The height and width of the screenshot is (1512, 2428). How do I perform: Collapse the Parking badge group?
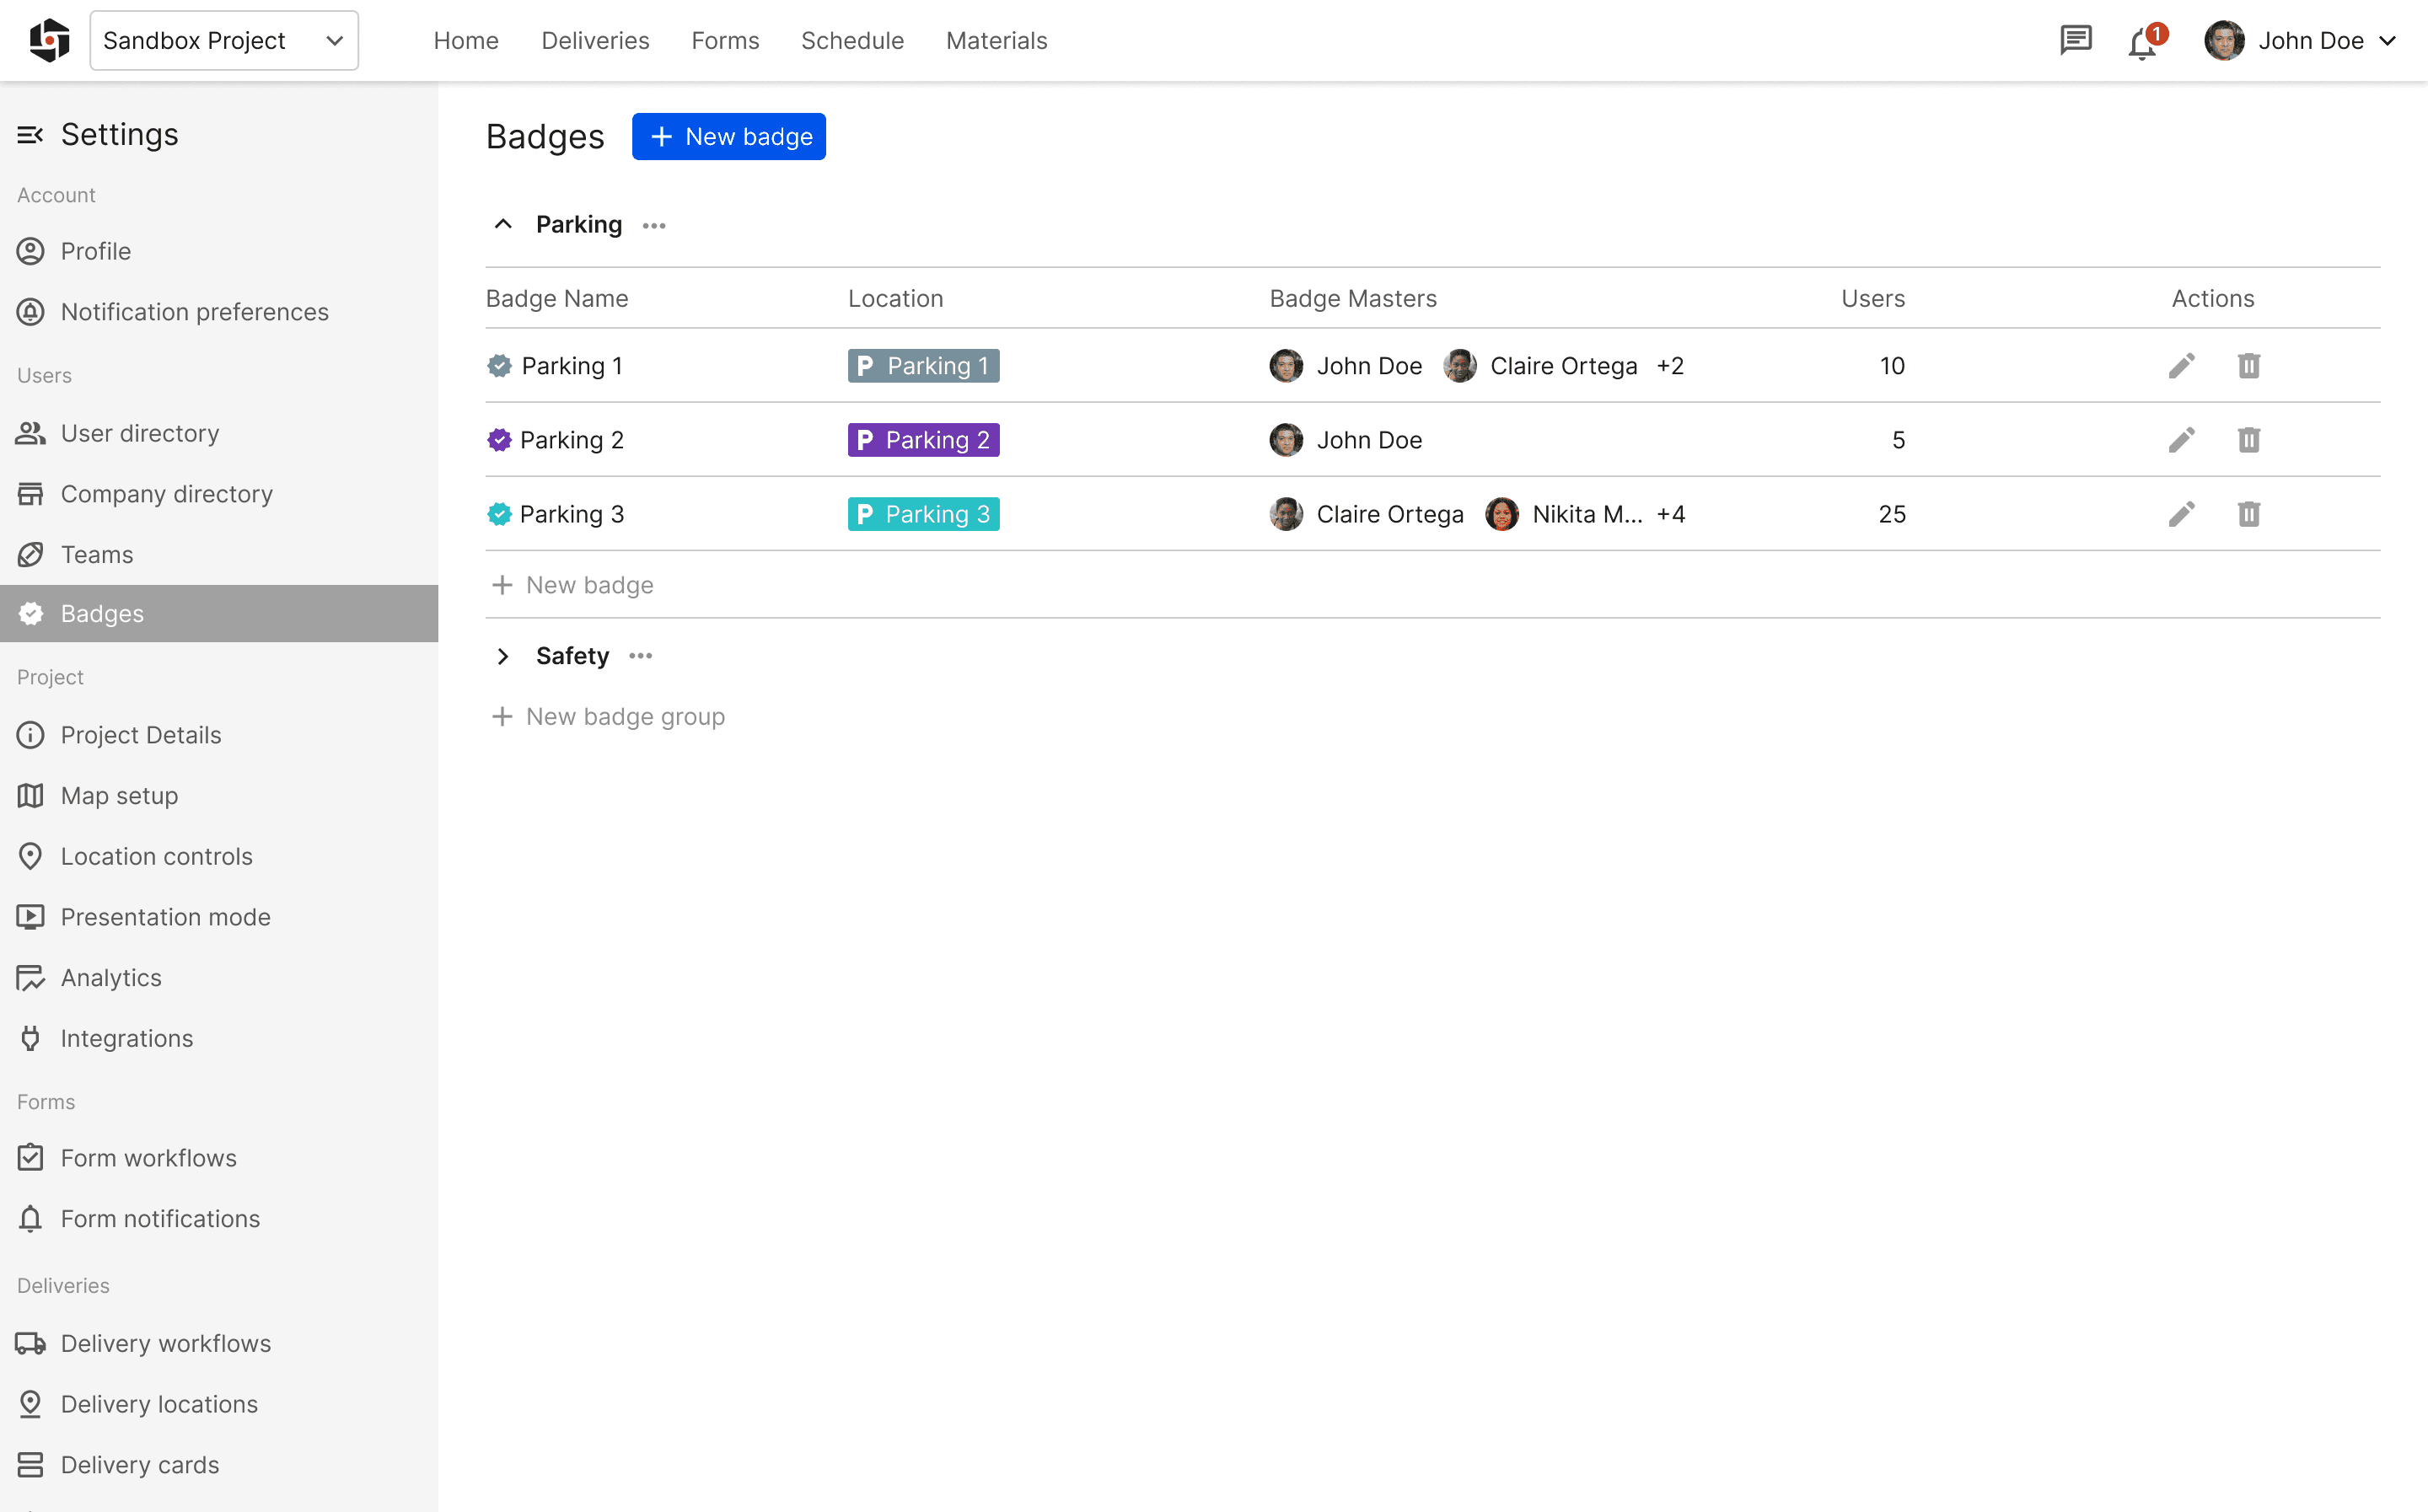click(503, 225)
